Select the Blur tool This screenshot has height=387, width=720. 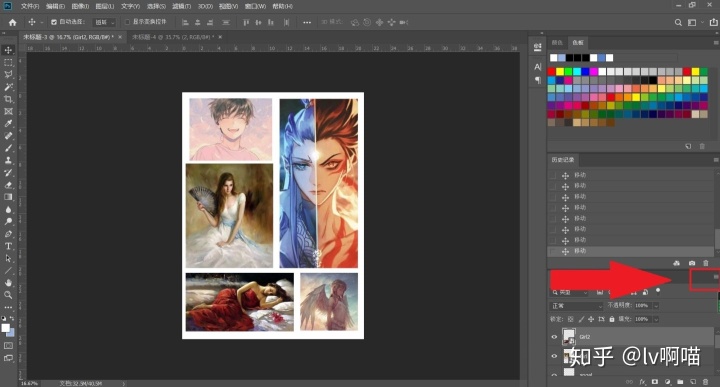8,209
